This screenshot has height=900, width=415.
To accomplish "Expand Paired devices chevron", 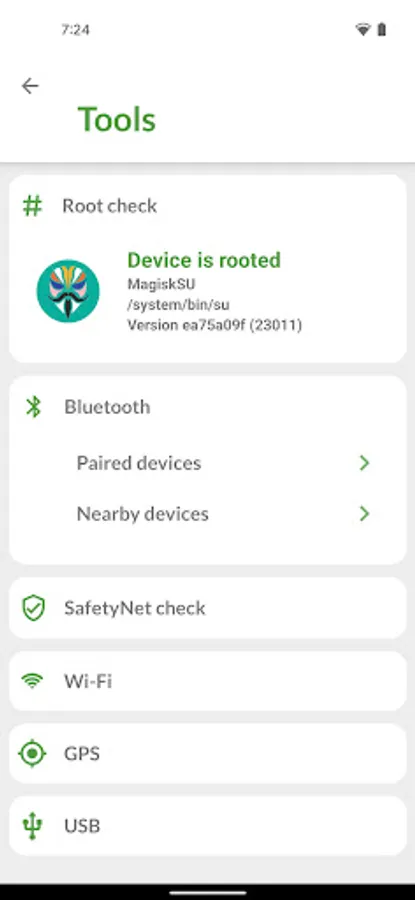I will coord(364,463).
